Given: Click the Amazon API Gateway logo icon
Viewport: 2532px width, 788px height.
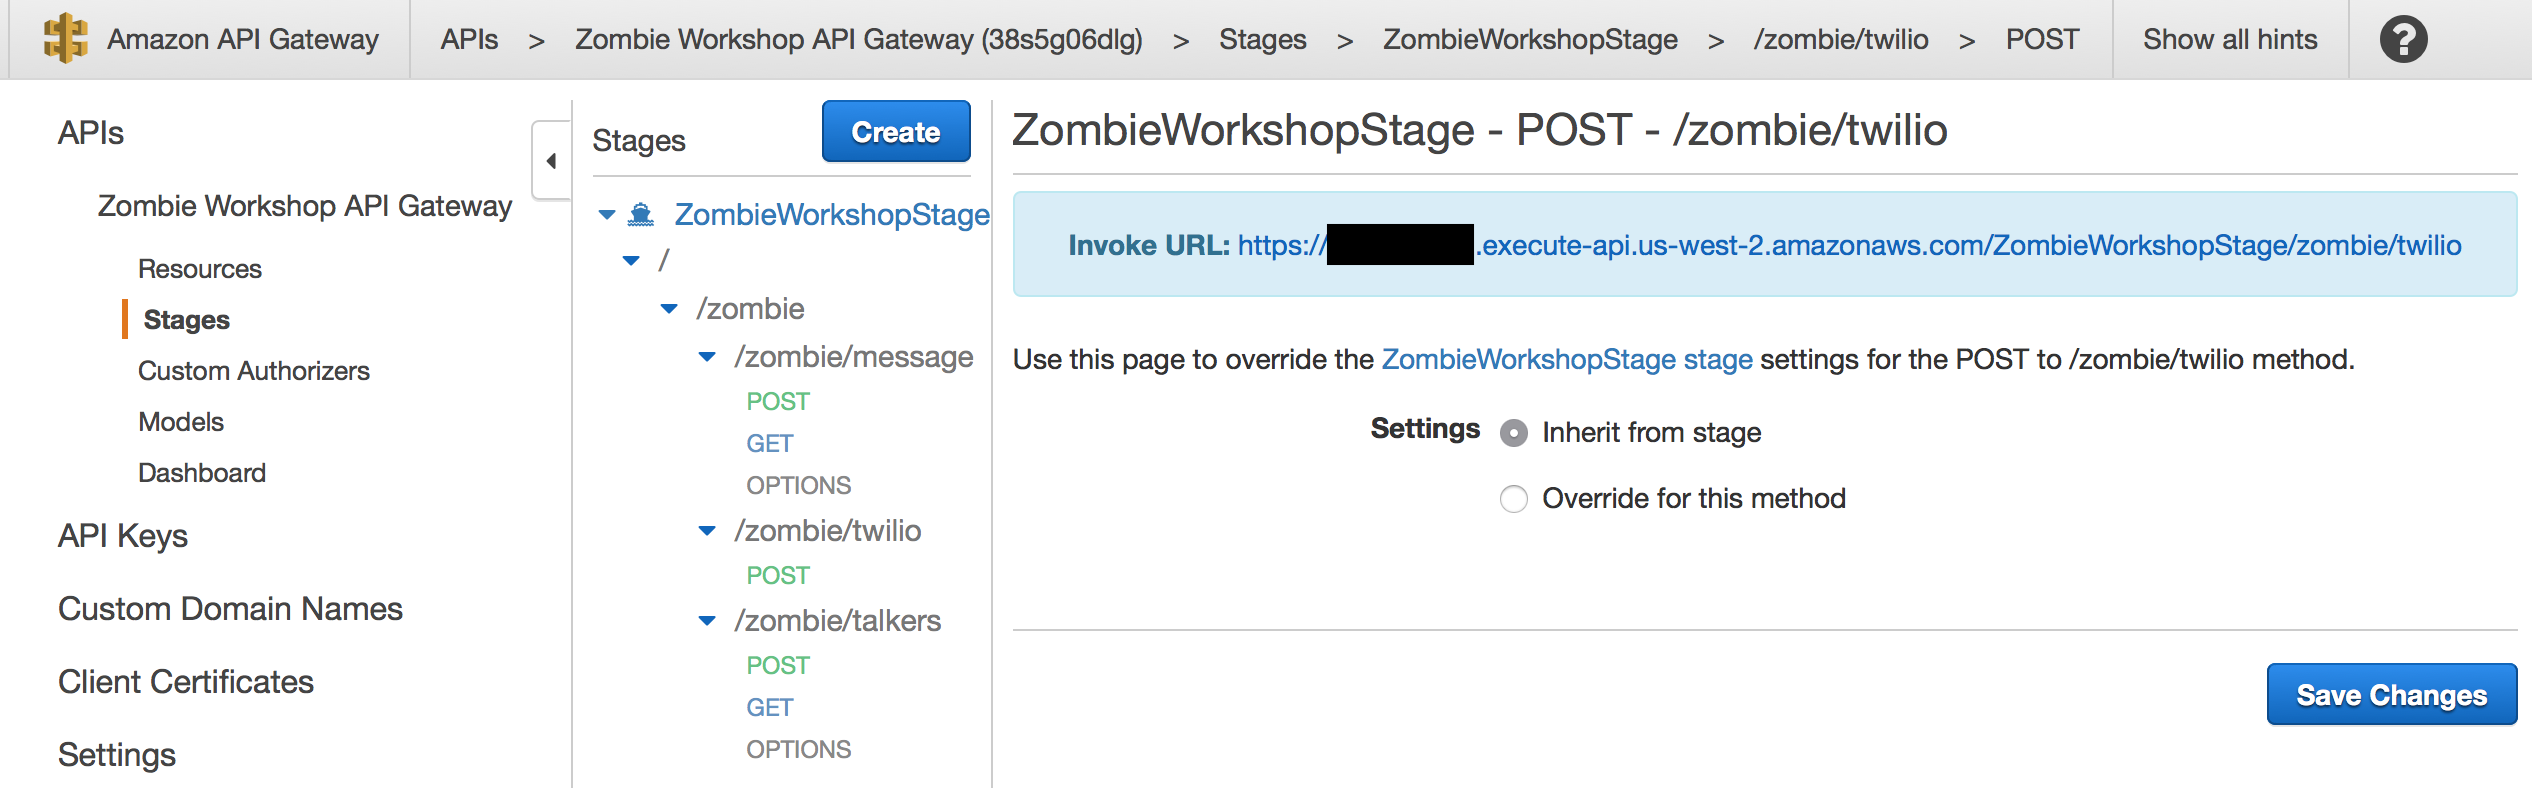Looking at the screenshot, I should 66,39.
